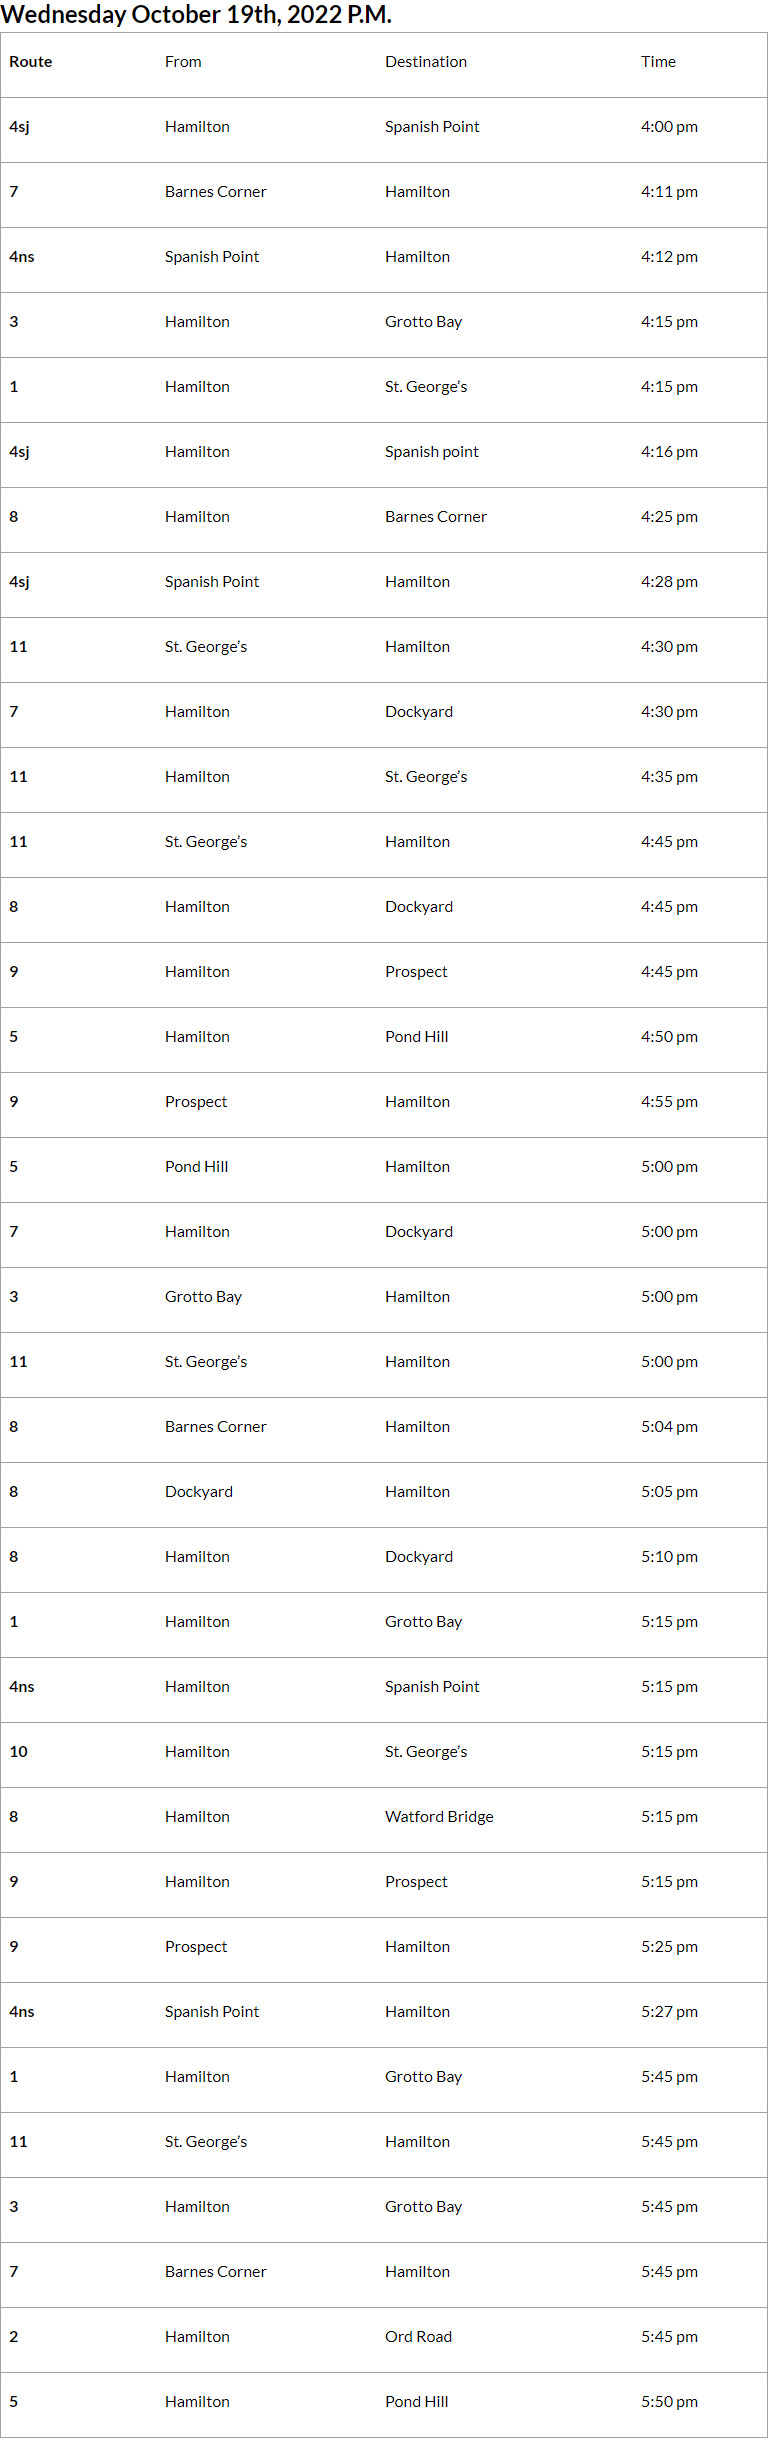Click Barnes Corner in the Destination column
Viewport: 768px width, 2438px height.
pos(436,517)
